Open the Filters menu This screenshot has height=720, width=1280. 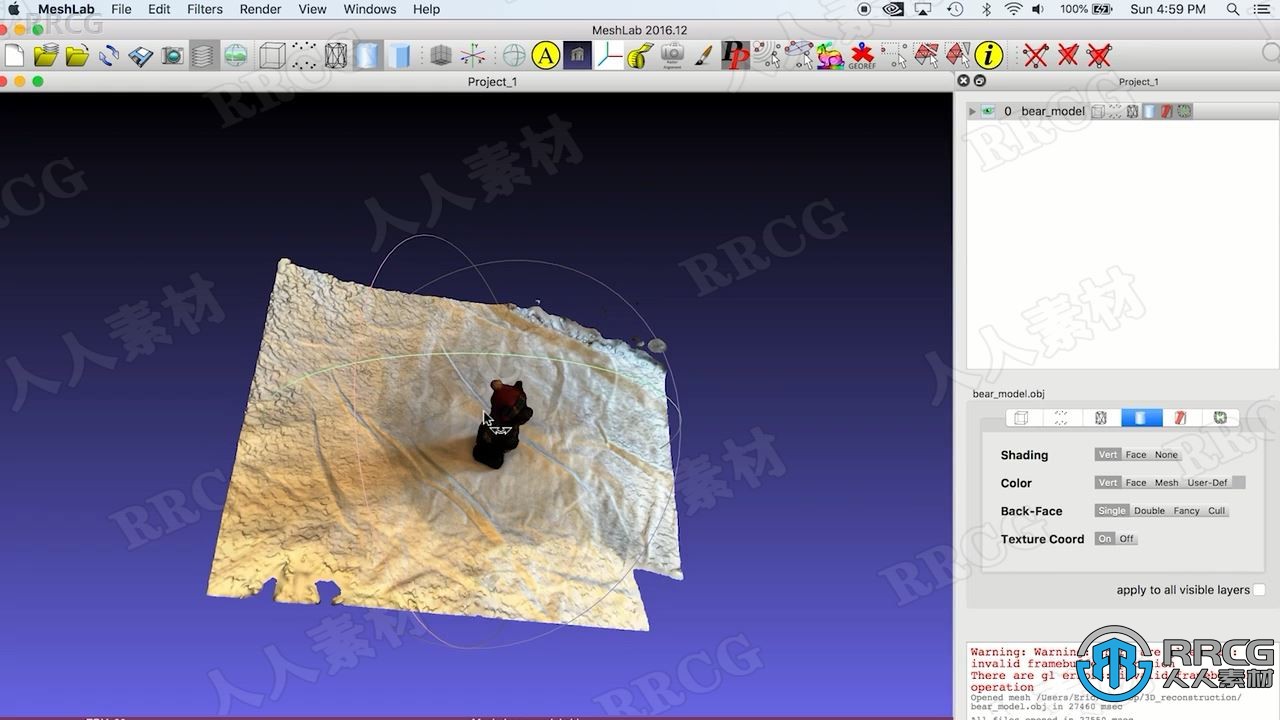click(x=205, y=9)
